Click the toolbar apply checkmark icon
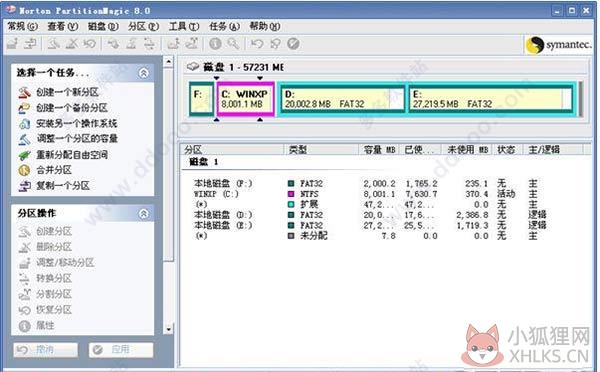600x372 pixels. (293, 44)
